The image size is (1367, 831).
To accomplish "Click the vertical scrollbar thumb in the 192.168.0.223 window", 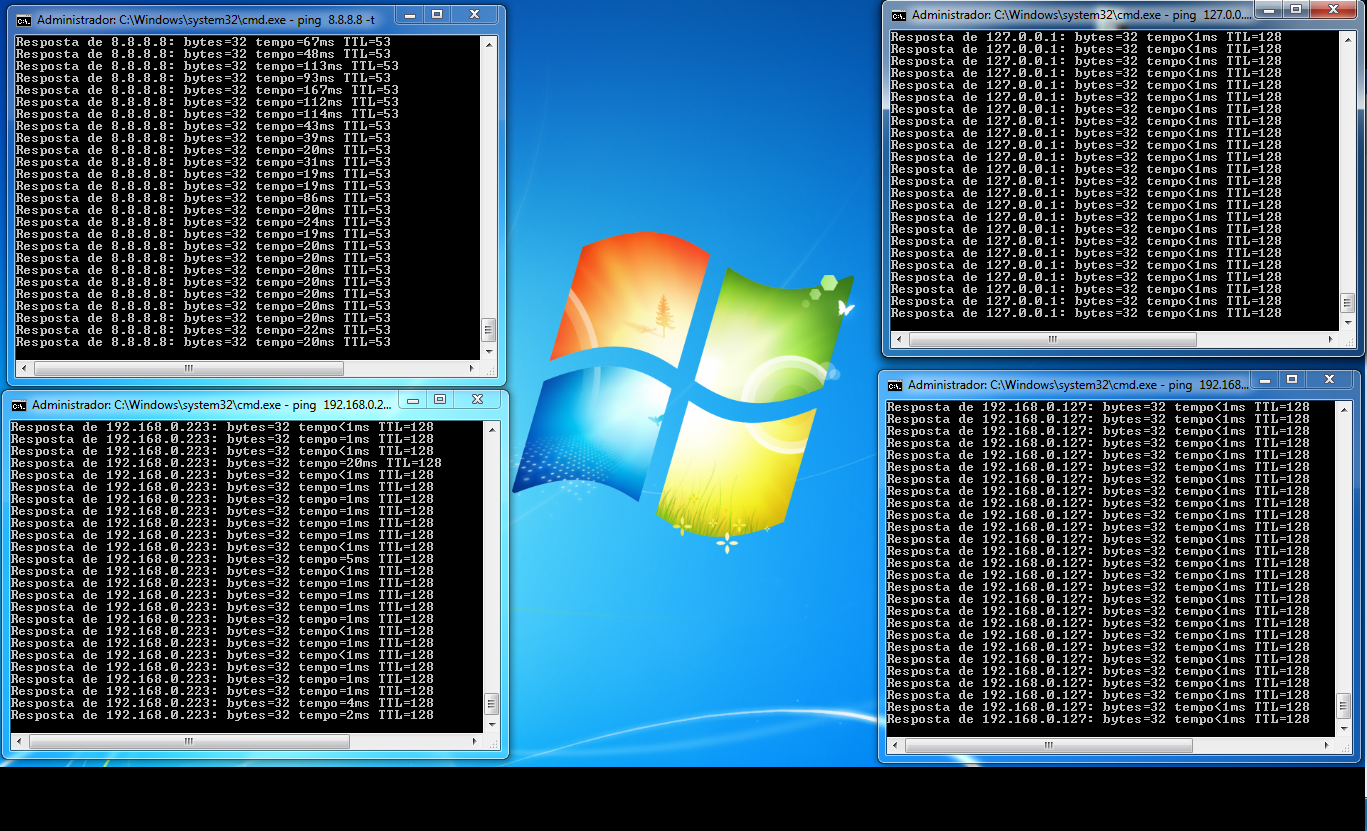I will tap(491, 703).
